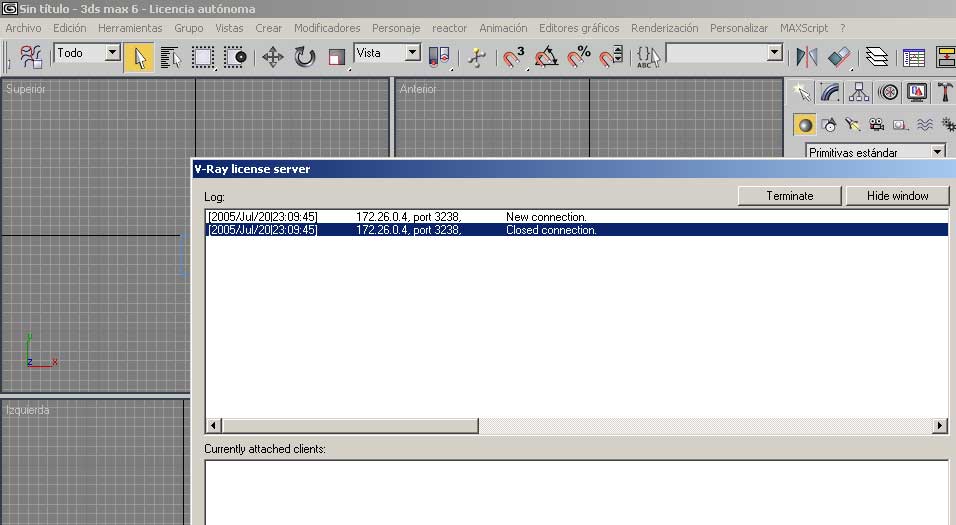Image resolution: width=956 pixels, height=525 pixels.
Task: Open the Personalizar menu
Action: pyautogui.click(x=738, y=28)
